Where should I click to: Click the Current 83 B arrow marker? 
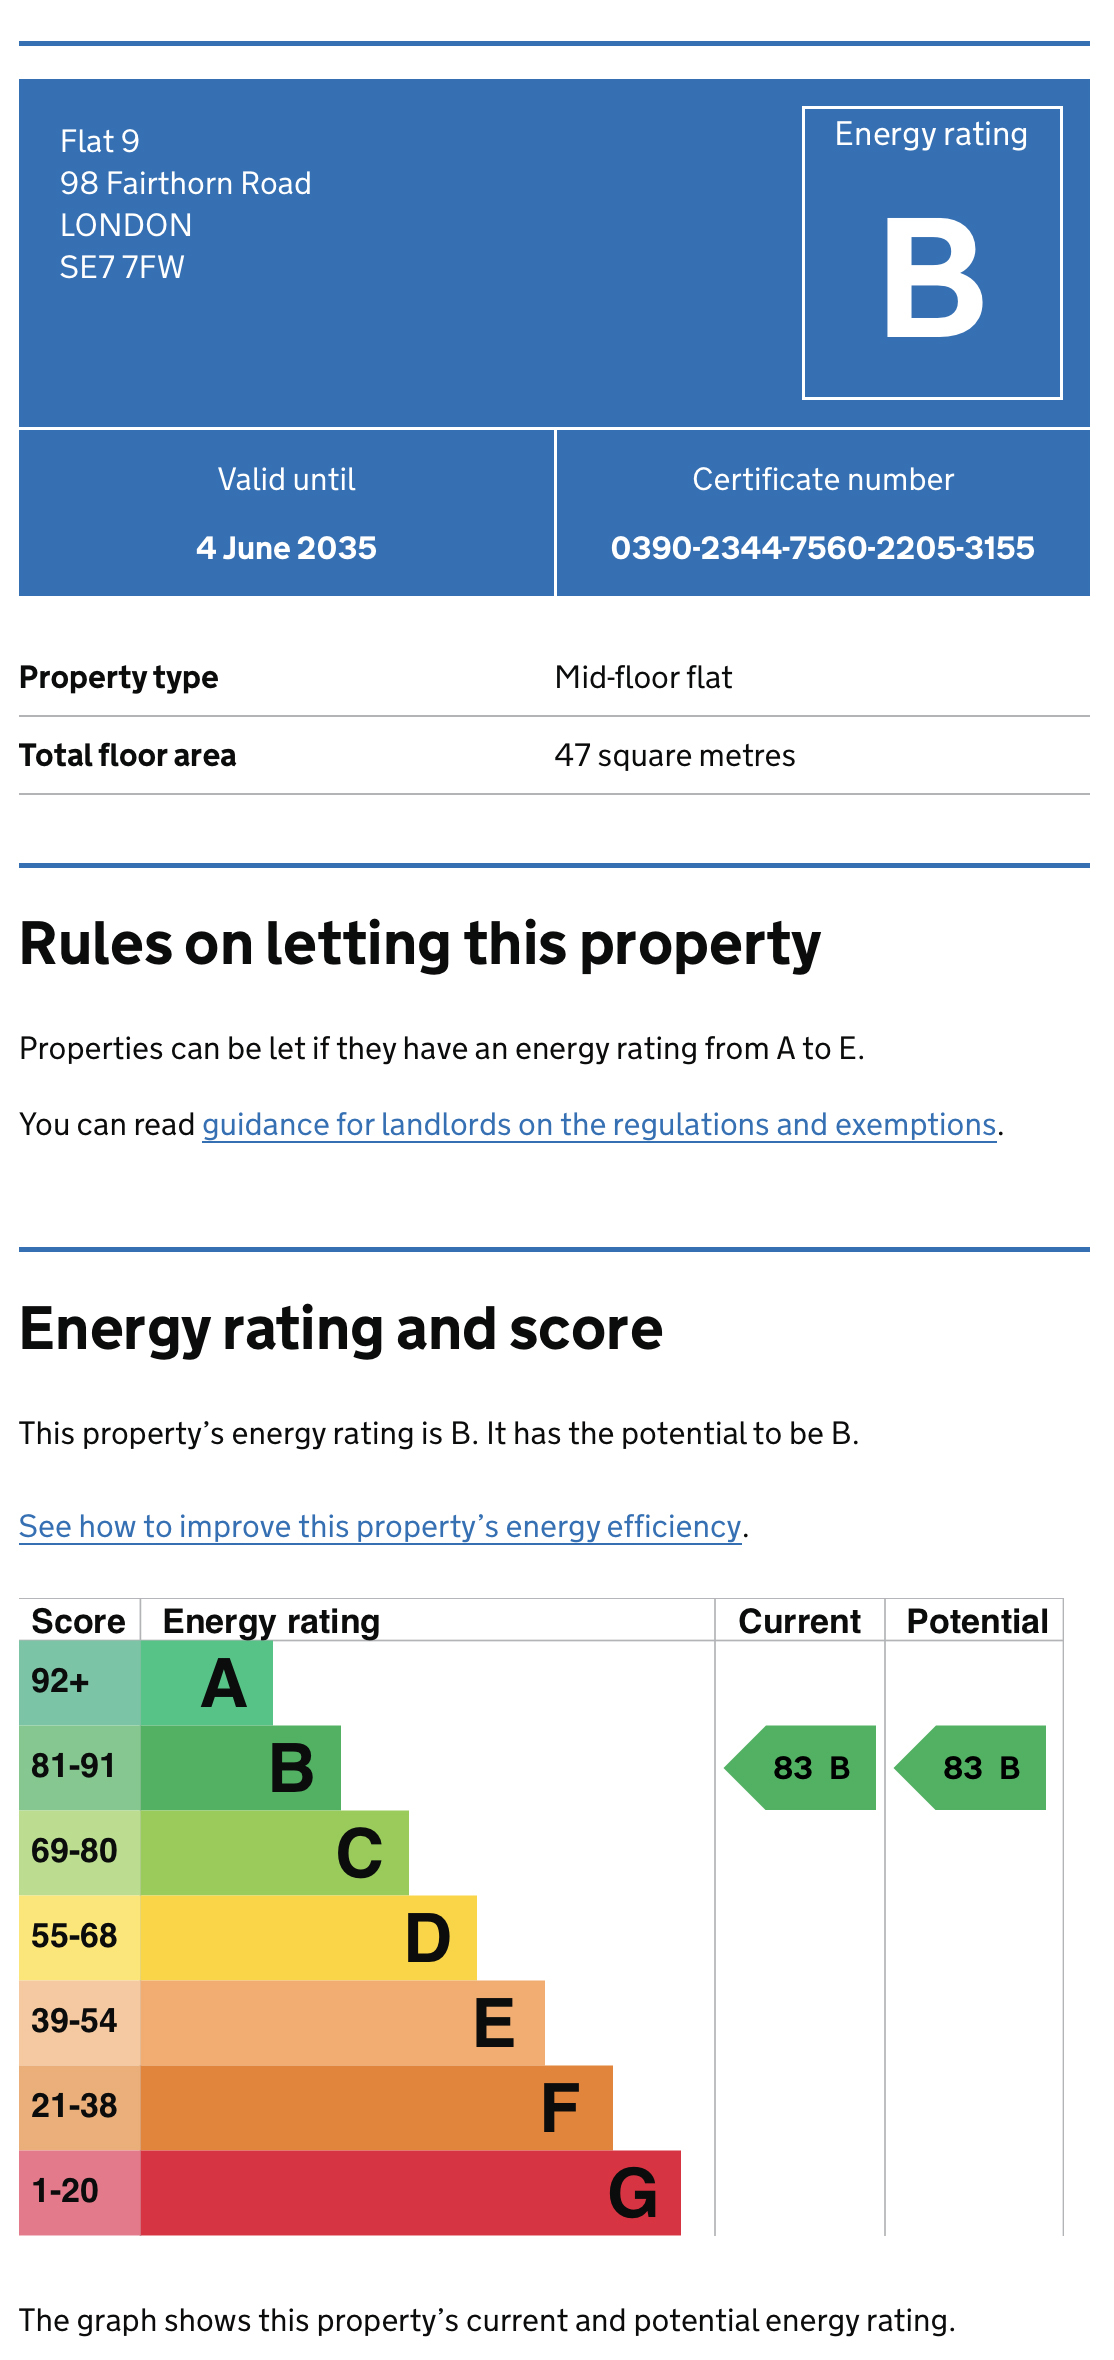tap(802, 1768)
